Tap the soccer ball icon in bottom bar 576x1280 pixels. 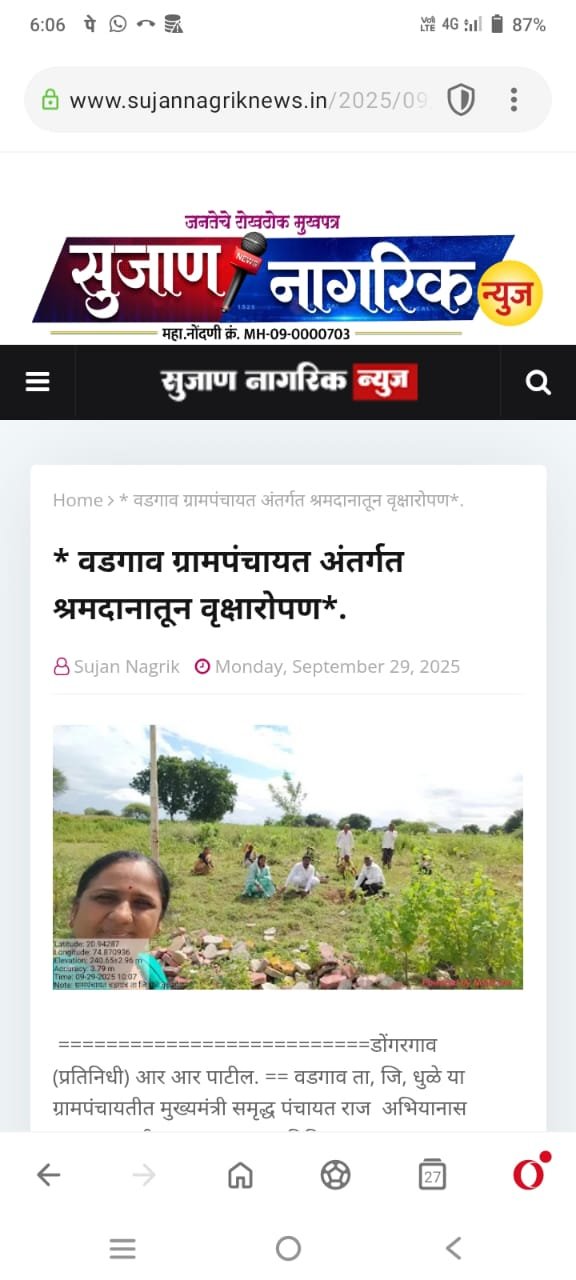335,1175
